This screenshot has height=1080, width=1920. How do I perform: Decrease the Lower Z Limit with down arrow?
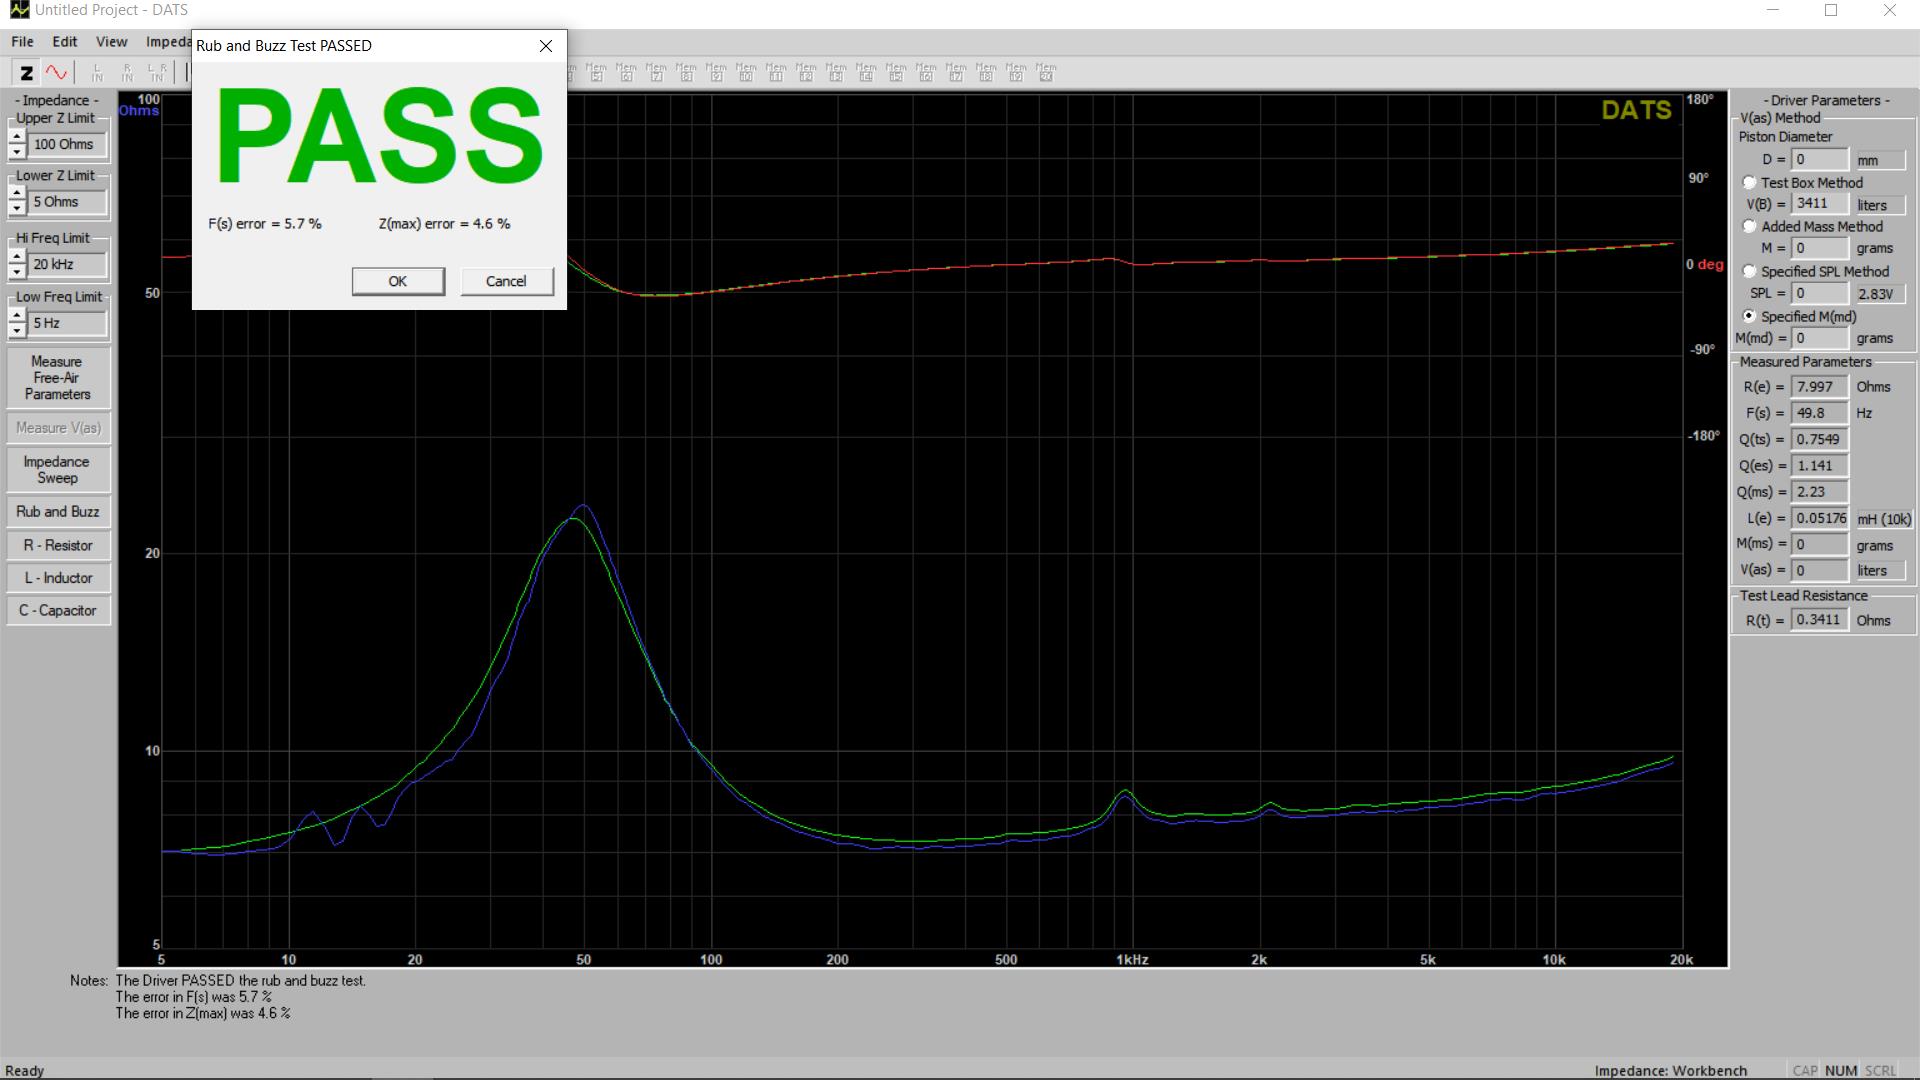[x=17, y=208]
